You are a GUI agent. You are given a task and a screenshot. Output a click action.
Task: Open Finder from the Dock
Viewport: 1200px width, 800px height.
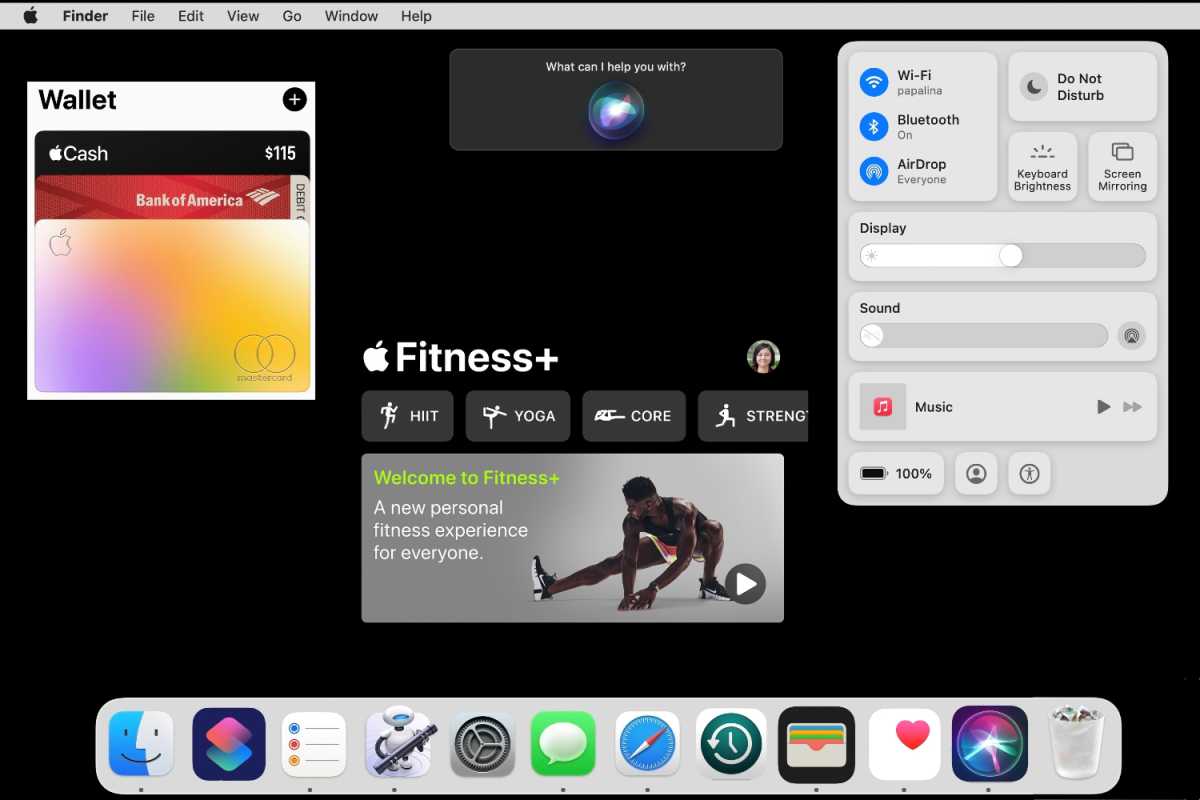point(141,744)
